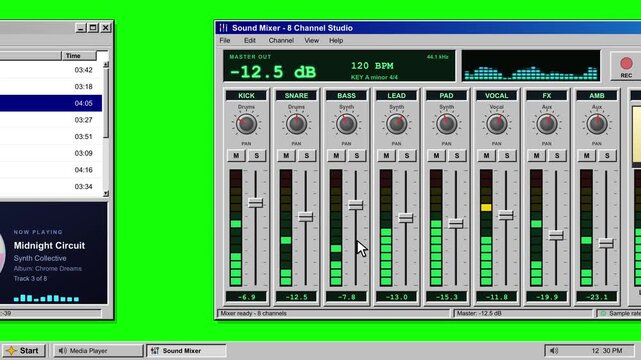Select the playlist row with time 04:16
The width and height of the screenshot is (641, 360).
[51, 170]
